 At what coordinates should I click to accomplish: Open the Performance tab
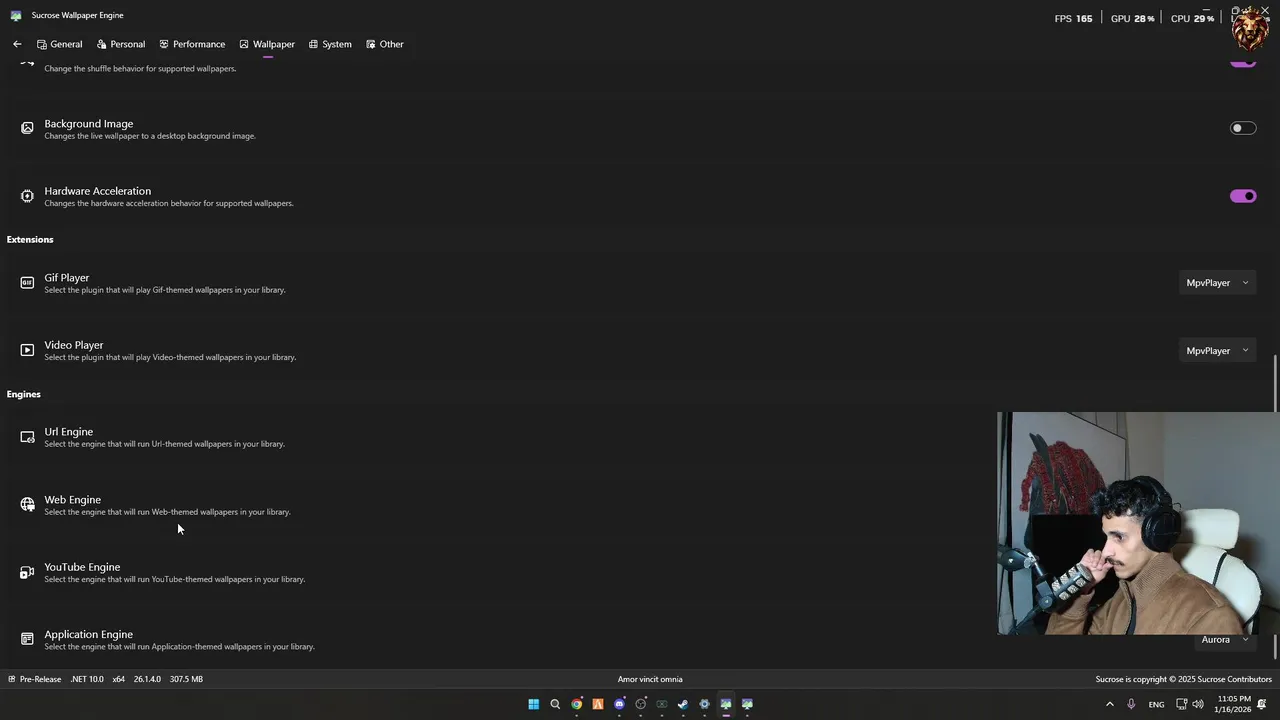192,44
